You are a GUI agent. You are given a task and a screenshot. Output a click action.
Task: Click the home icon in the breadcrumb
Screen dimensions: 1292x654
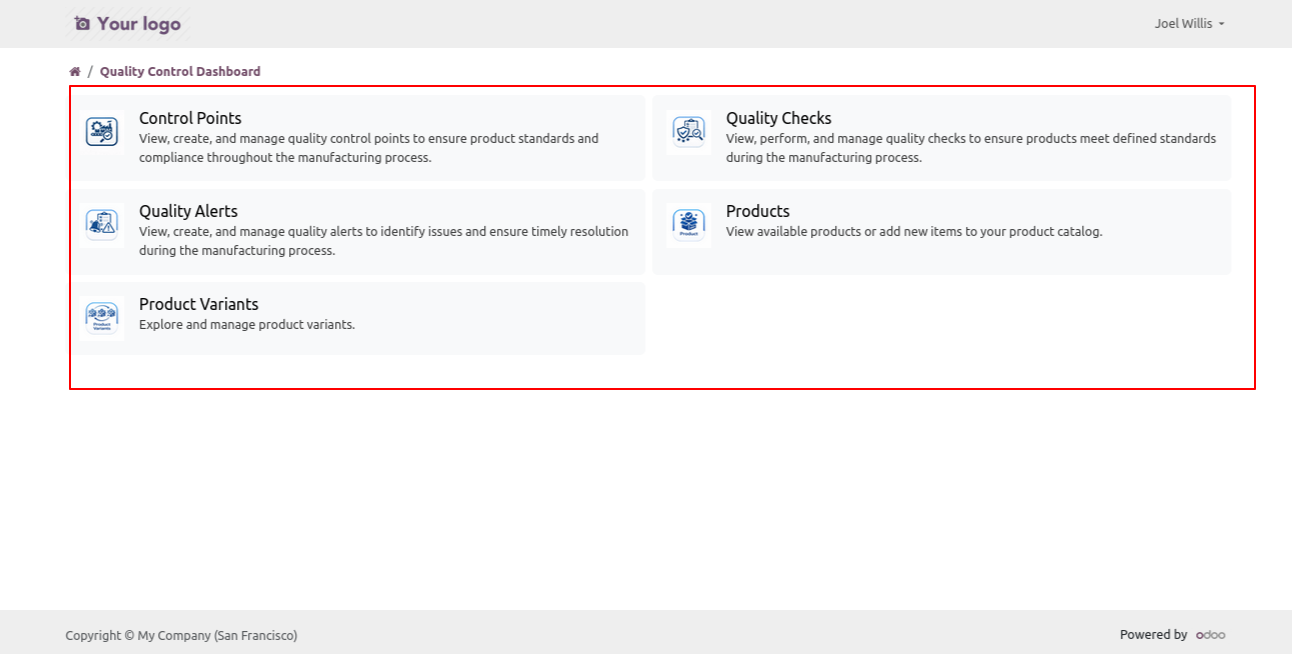(x=75, y=72)
